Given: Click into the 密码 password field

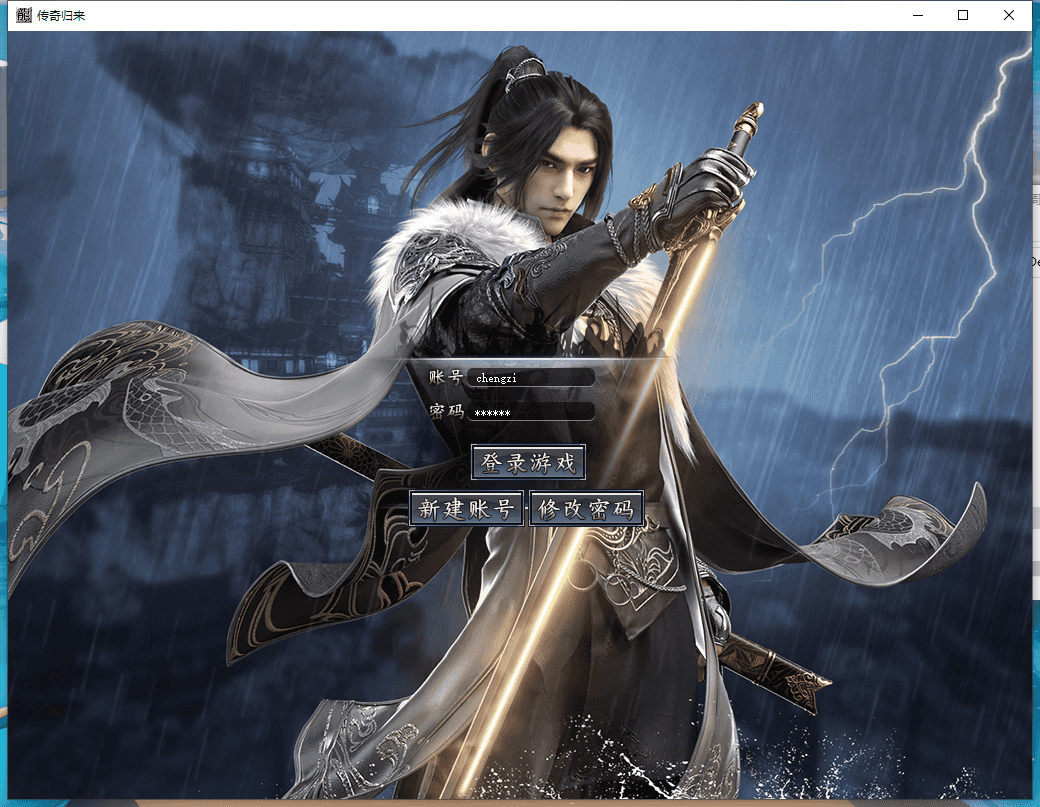Looking at the screenshot, I should tap(531, 412).
